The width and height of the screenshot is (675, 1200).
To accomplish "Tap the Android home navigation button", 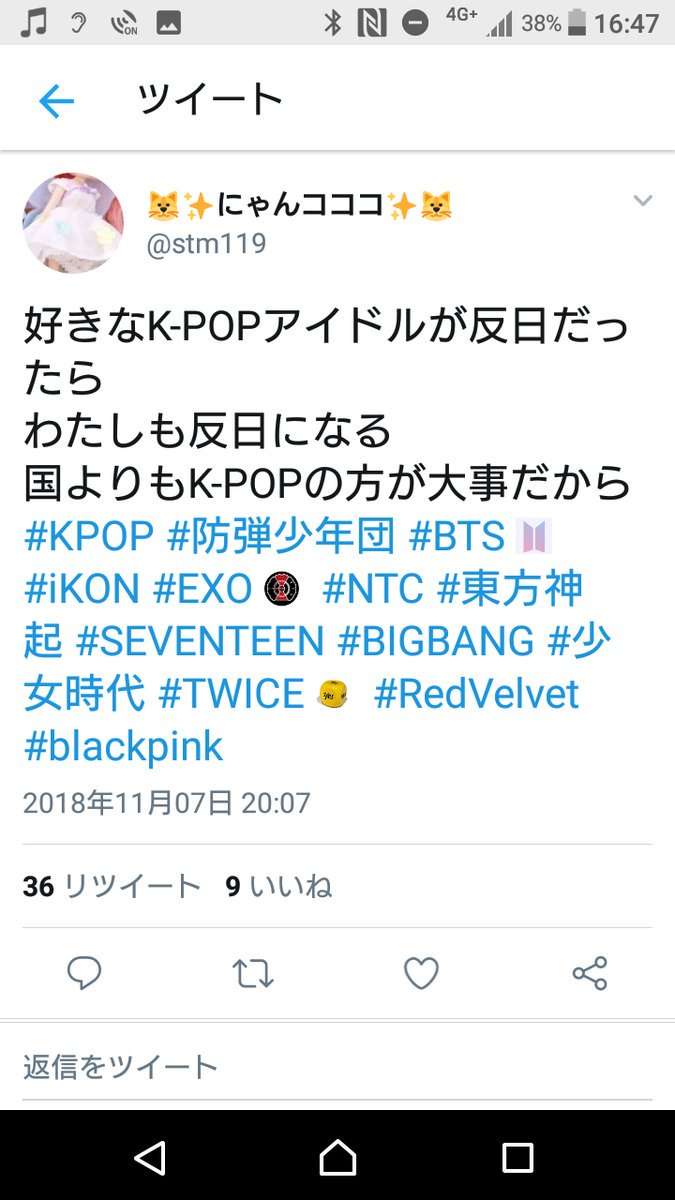I will pos(337,1157).
